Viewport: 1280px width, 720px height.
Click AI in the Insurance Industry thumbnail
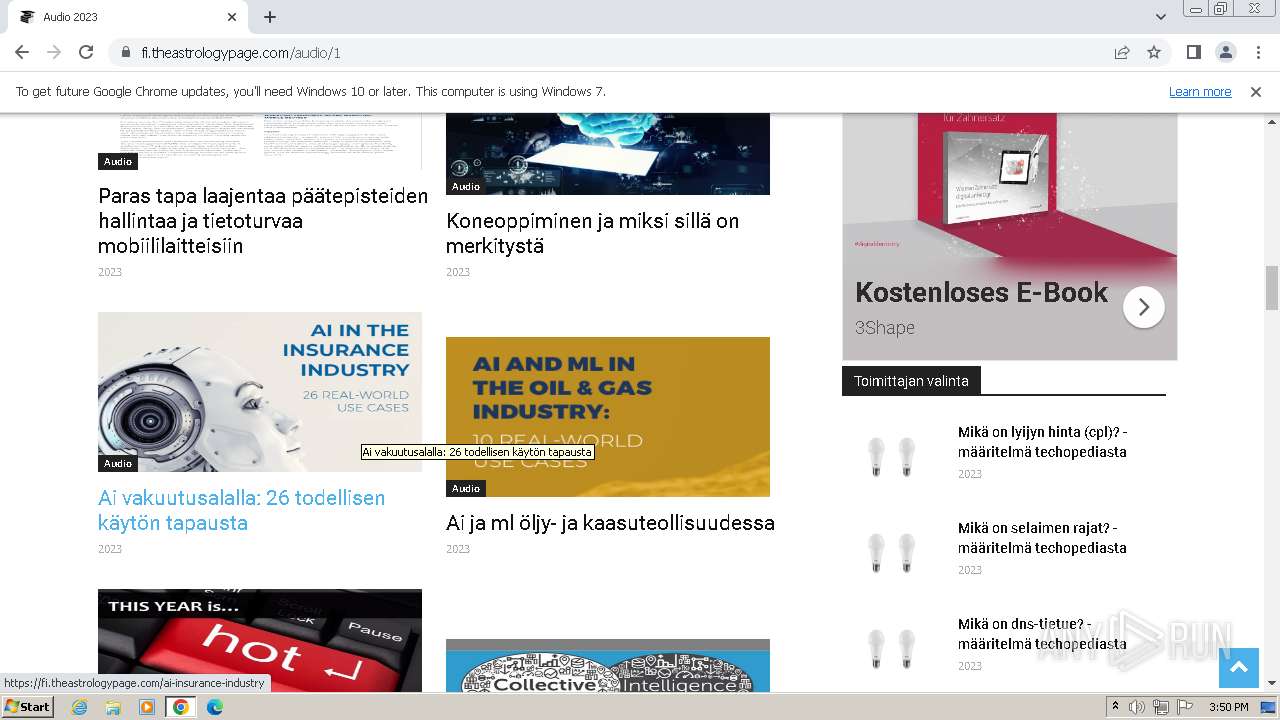pos(260,392)
